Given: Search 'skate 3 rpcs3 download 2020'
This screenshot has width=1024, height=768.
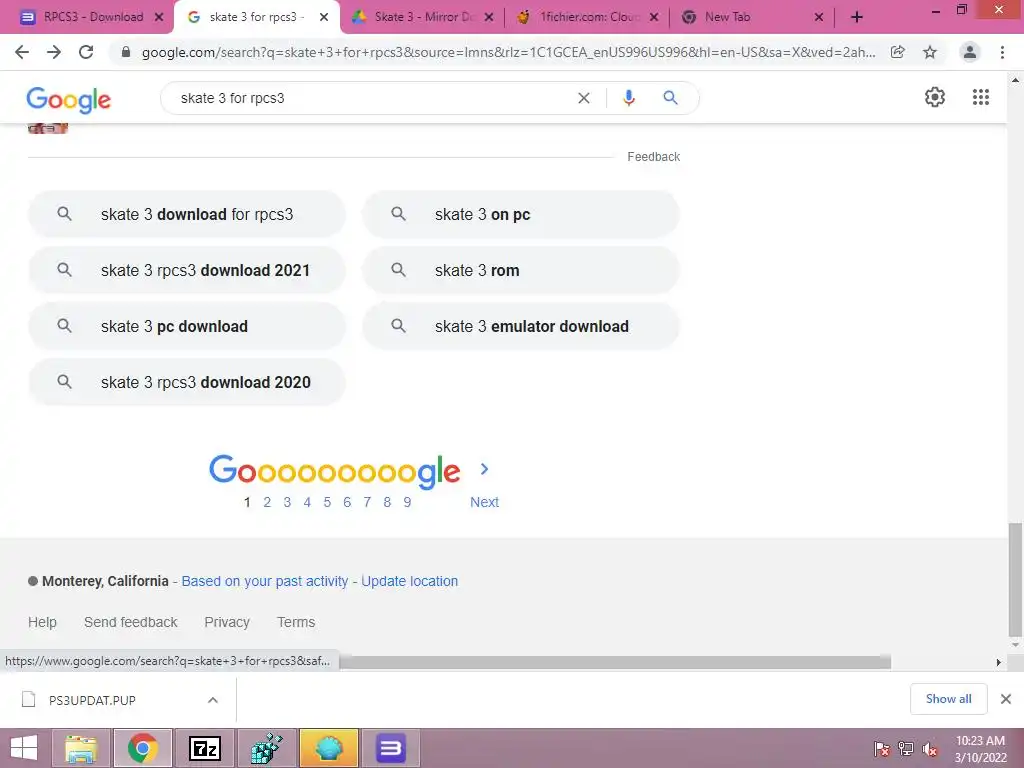Looking at the screenshot, I should point(187,383).
